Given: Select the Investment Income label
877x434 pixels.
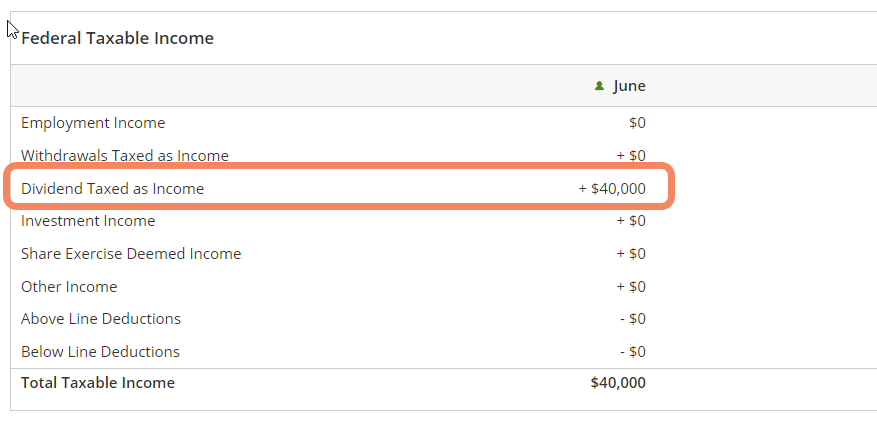Looking at the screenshot, I should 88,221.
